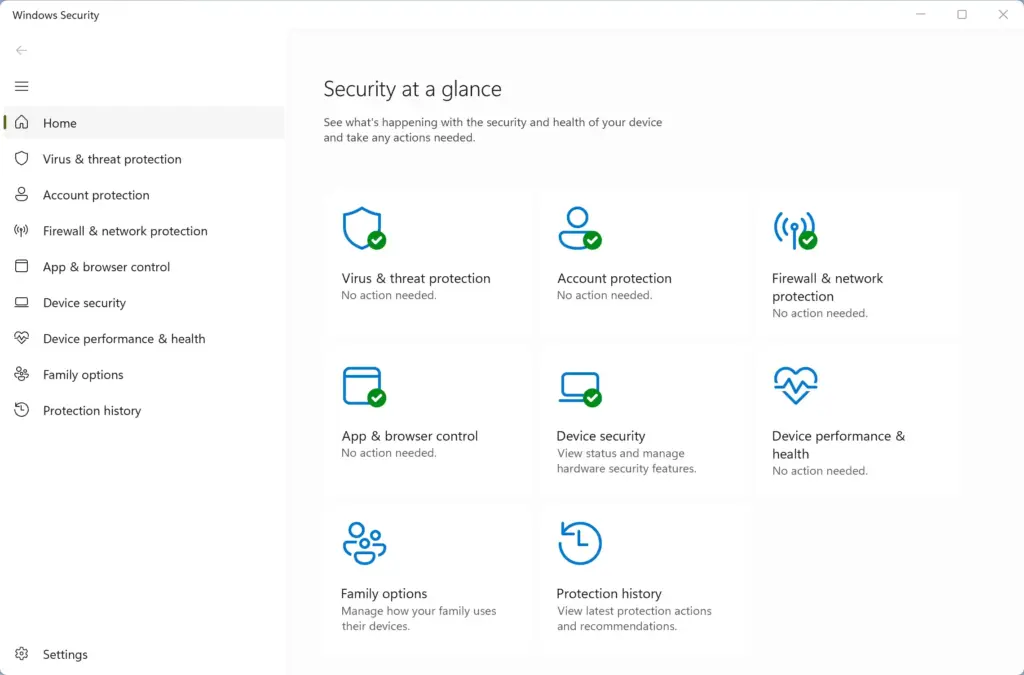
Task: Click 'Manage how your family uses their devices' text
Action: (x=419, y=618)
